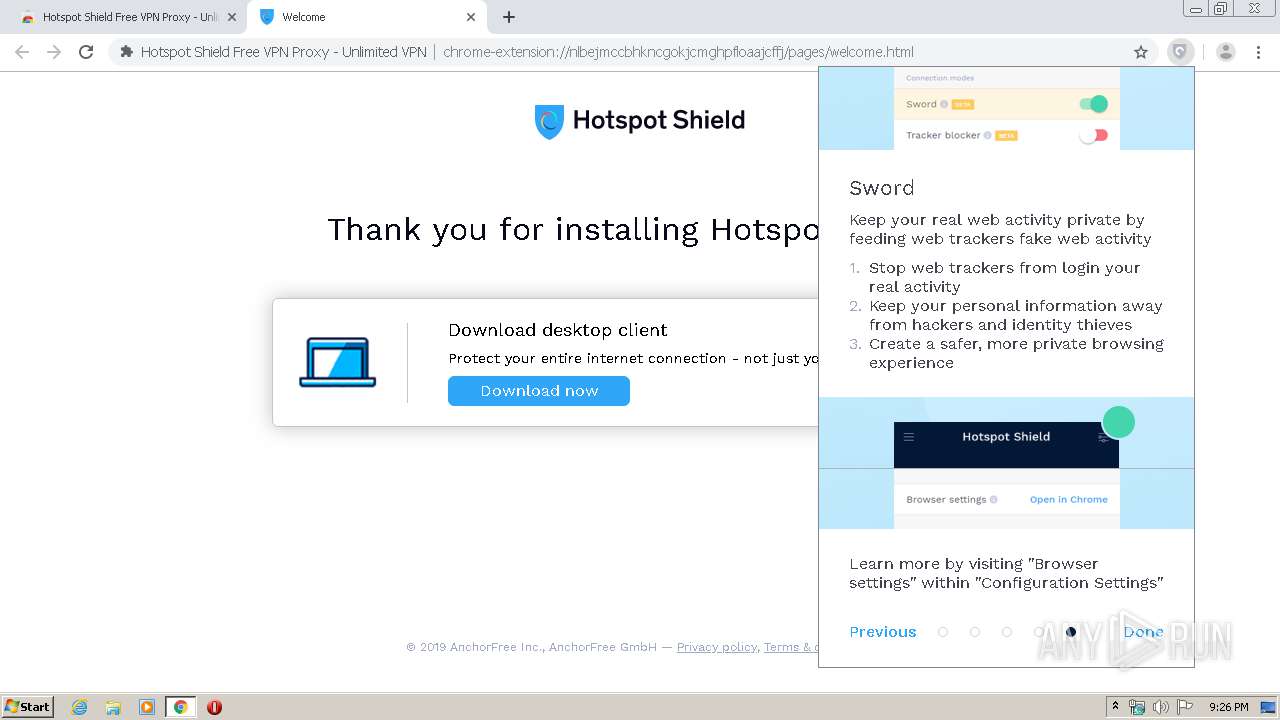The width and height of the screenshot is (1280, 720).
Task: Jump to the first tutorial page dot
Action: coord(943,632)
